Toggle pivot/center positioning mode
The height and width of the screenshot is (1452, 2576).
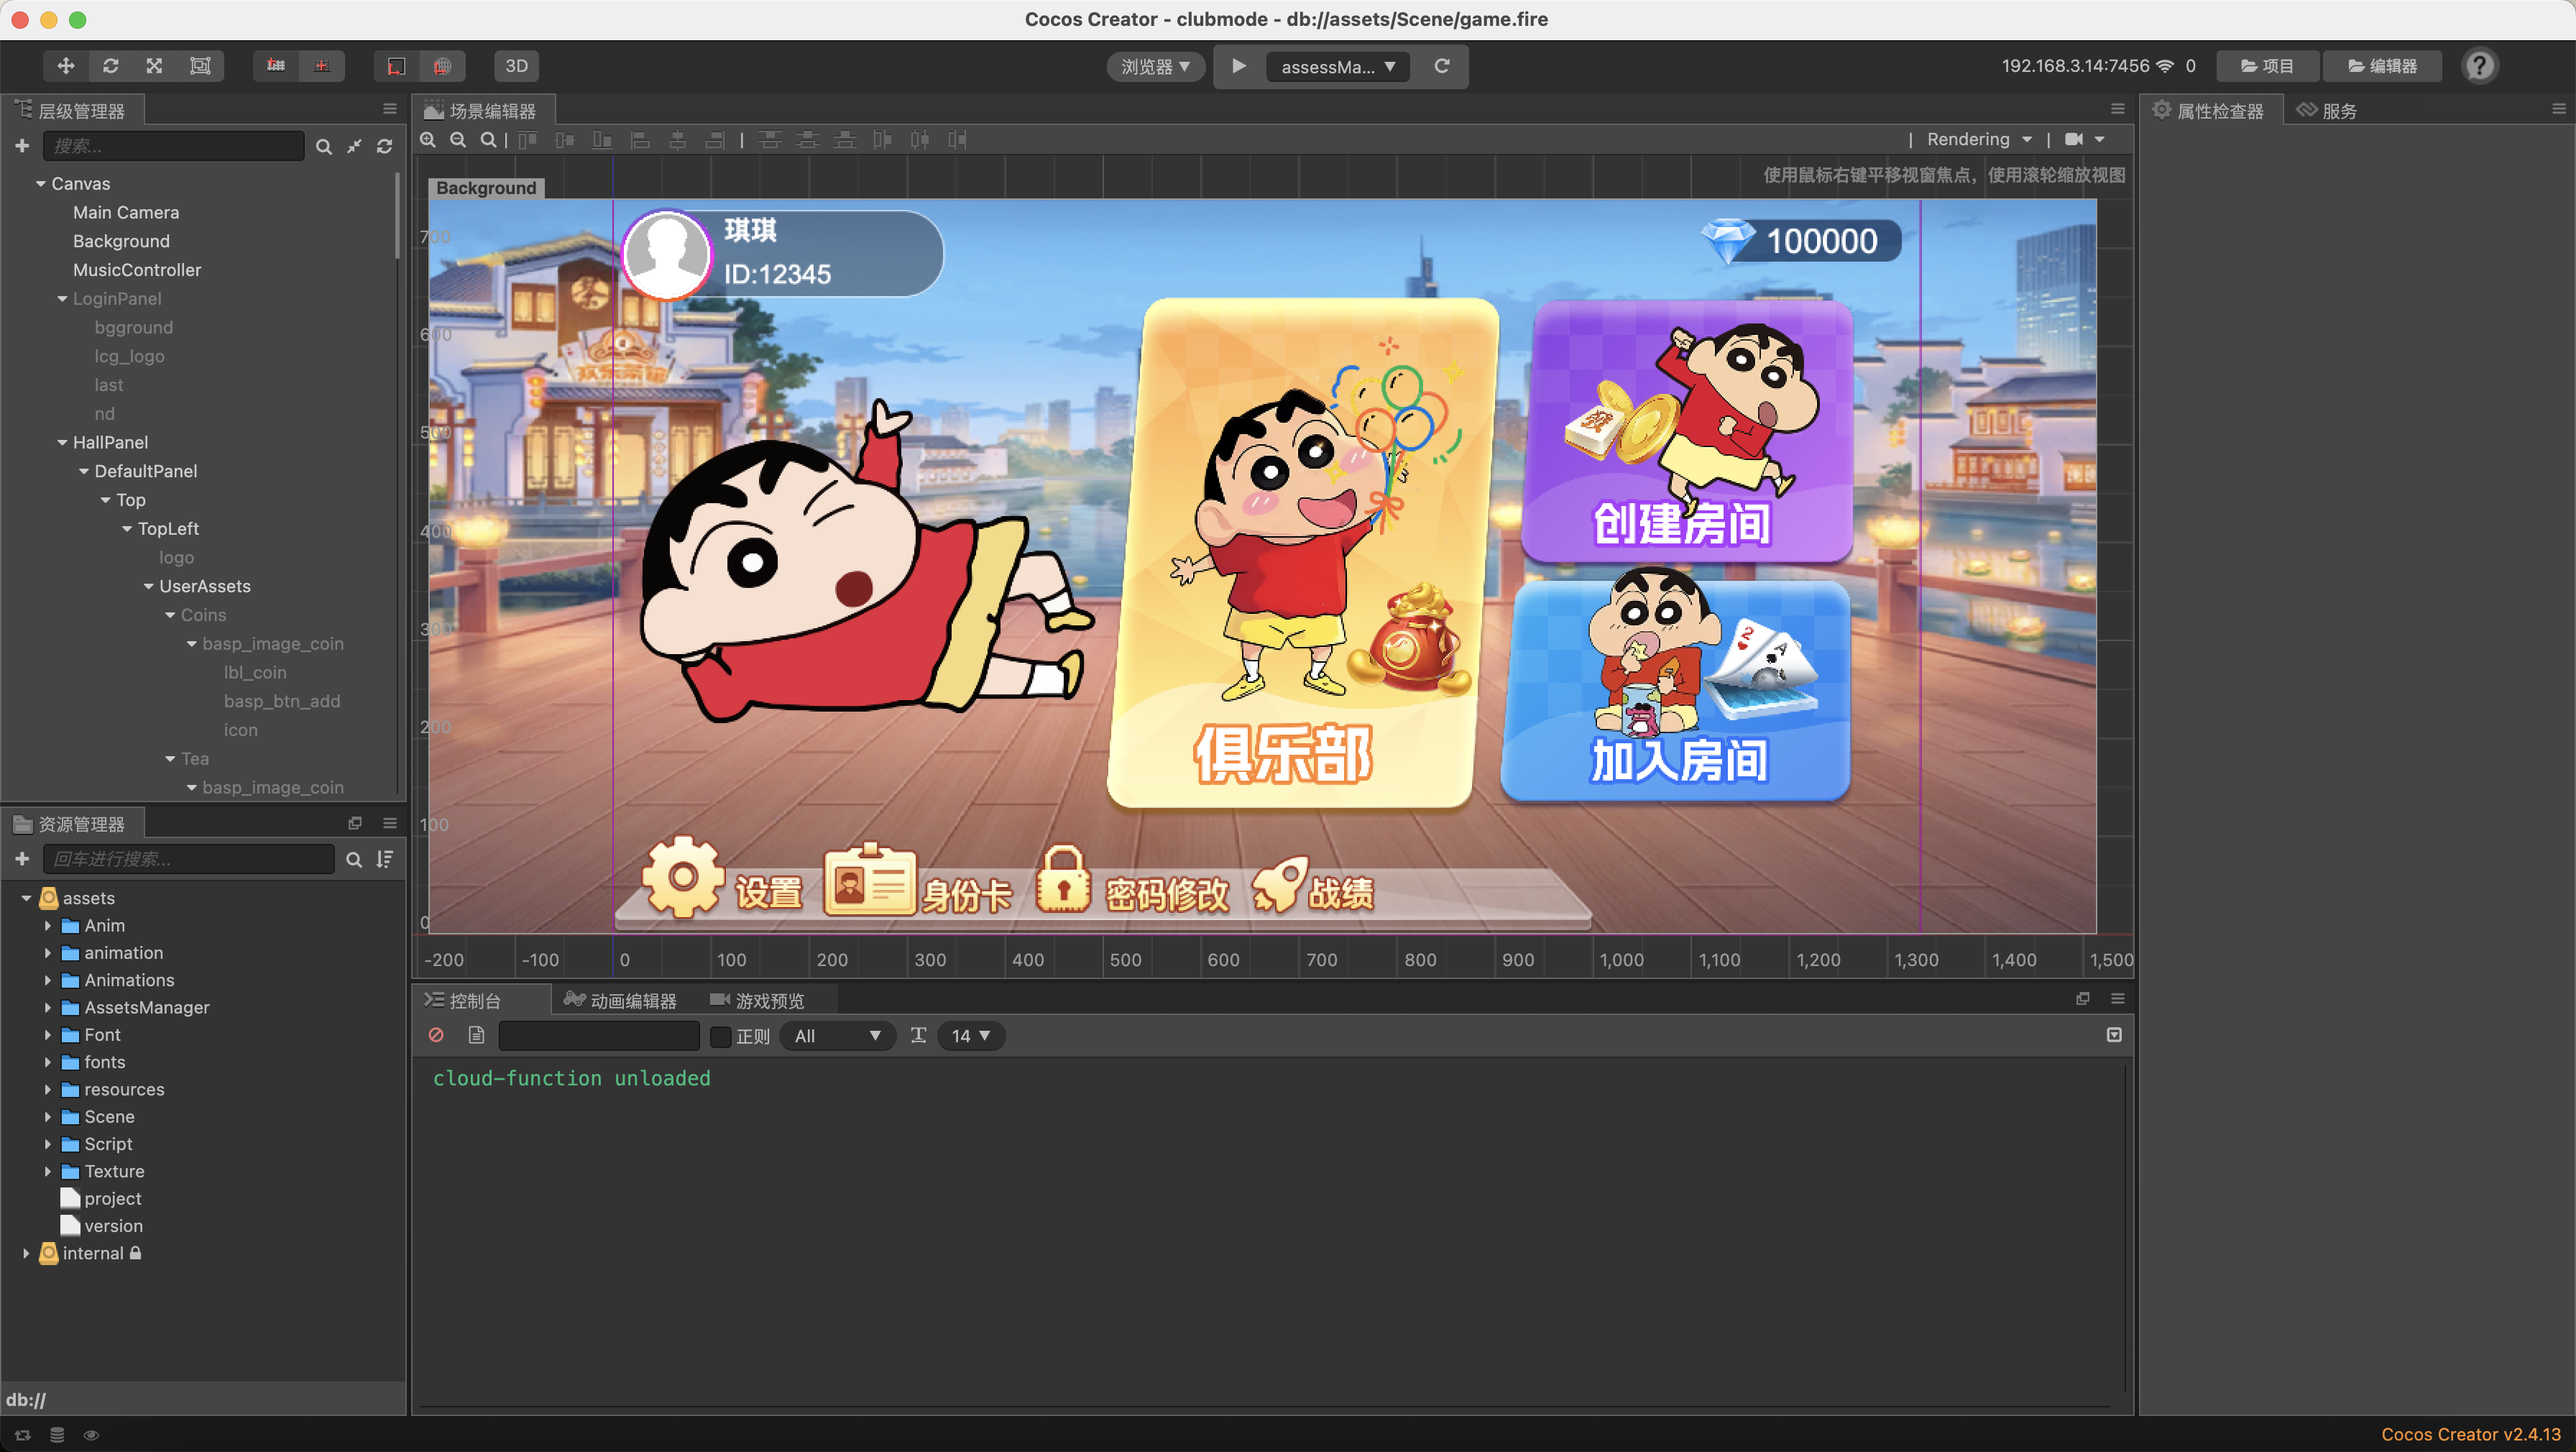coord(276,66)
